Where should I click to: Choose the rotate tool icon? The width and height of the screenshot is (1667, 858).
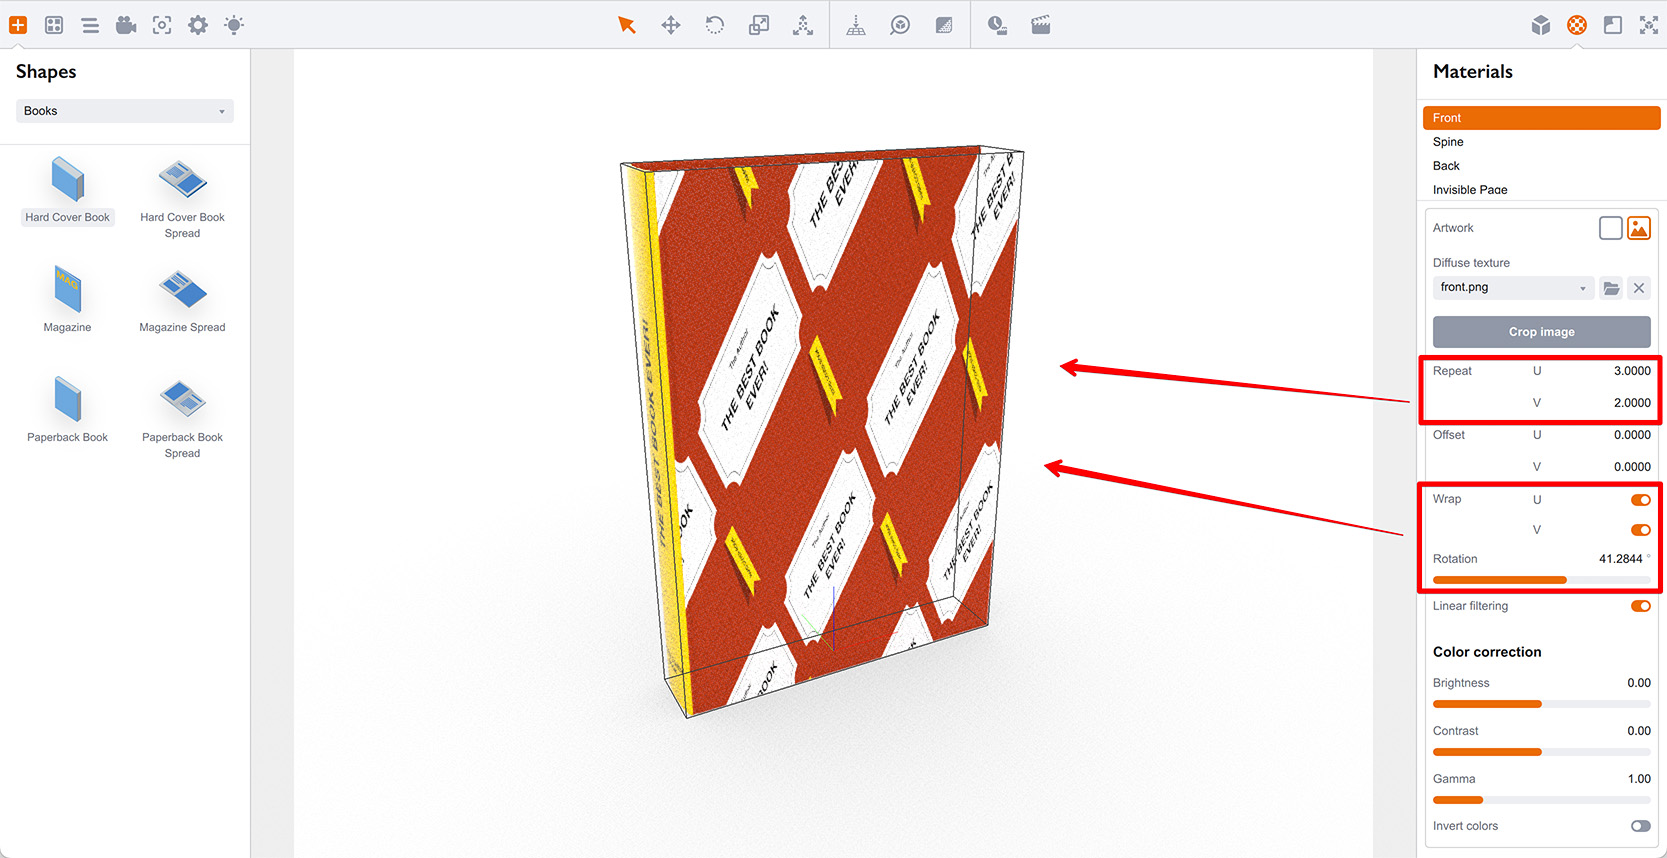coord(715,25)
